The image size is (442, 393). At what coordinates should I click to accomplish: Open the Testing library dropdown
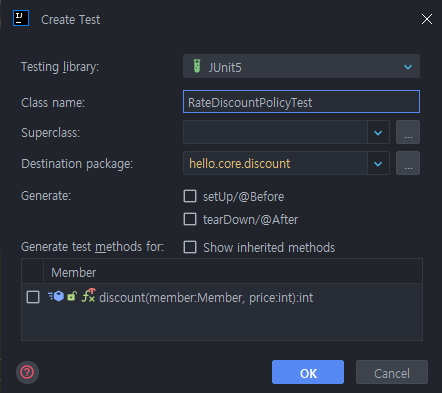(x=301, y=66)
